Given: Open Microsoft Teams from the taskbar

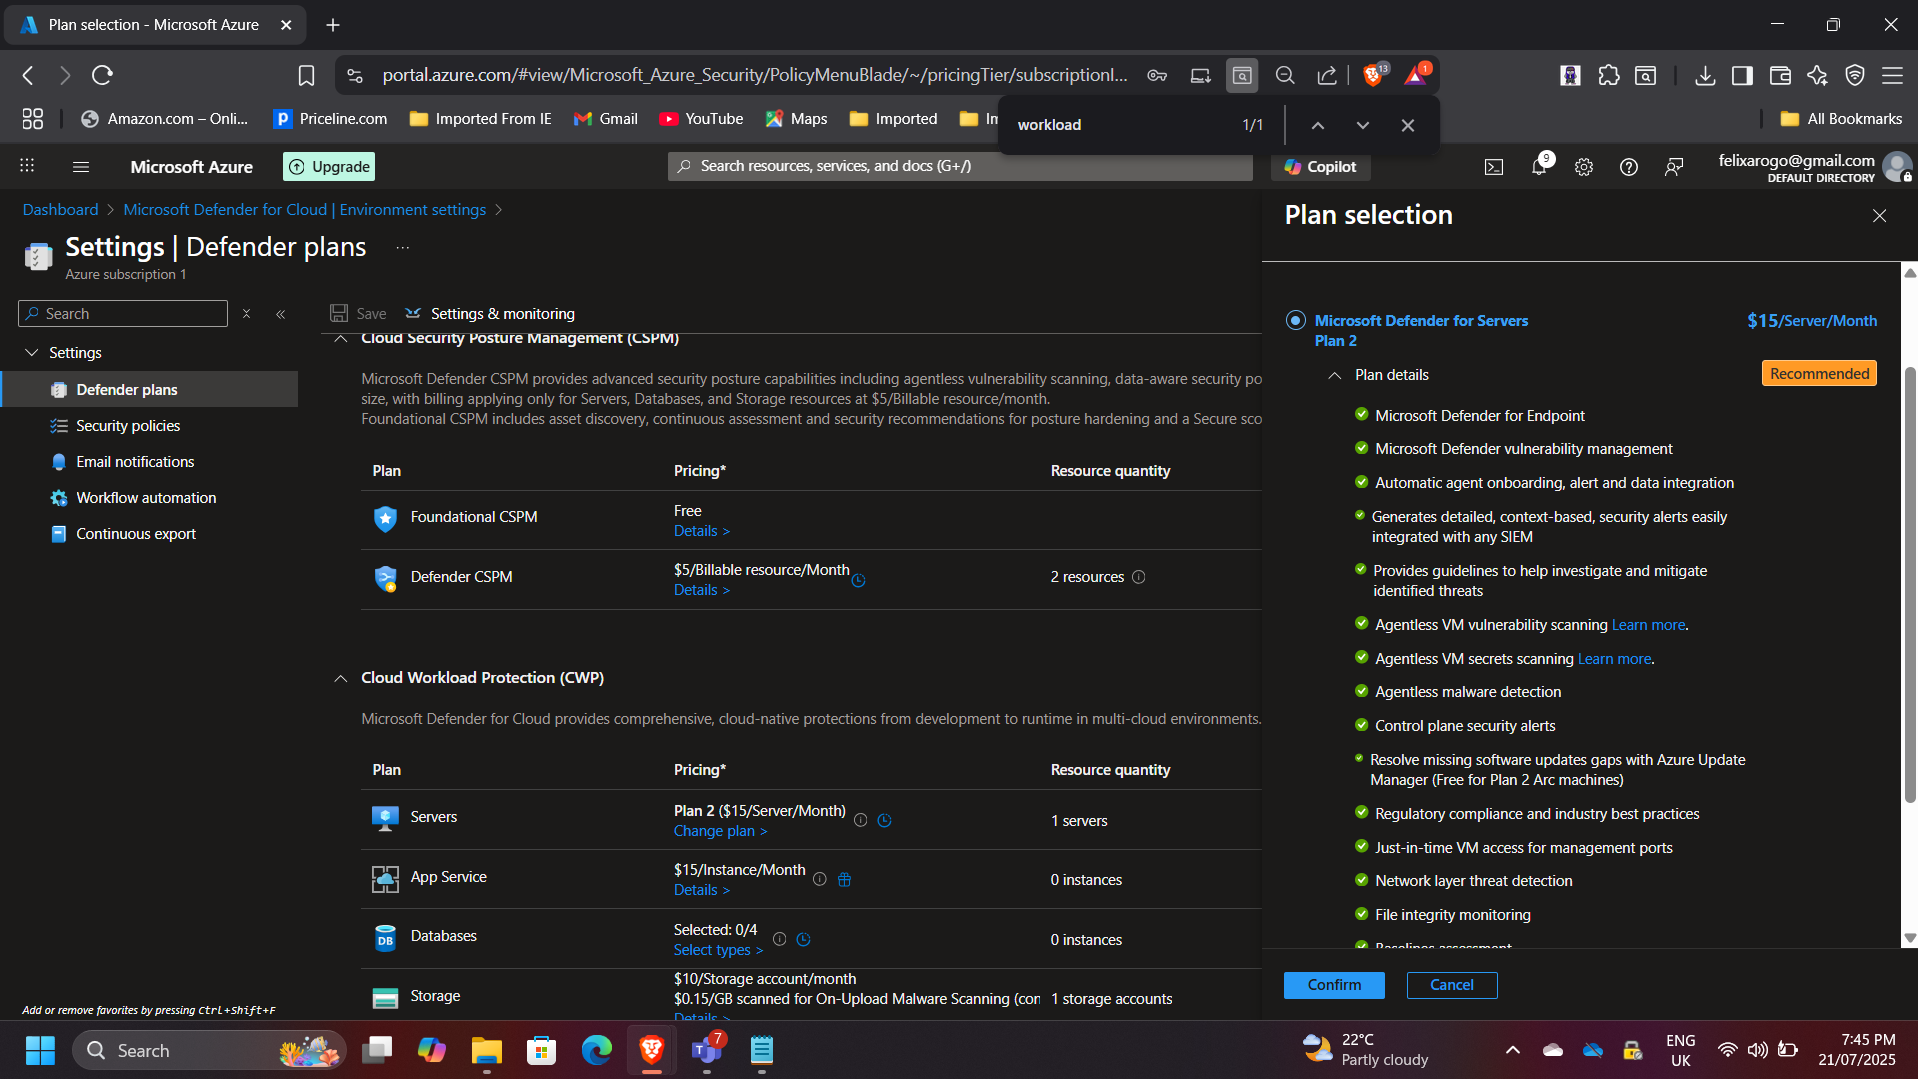Looking at the screenshot, I should pyautogui.click(x=706, y=1050).
